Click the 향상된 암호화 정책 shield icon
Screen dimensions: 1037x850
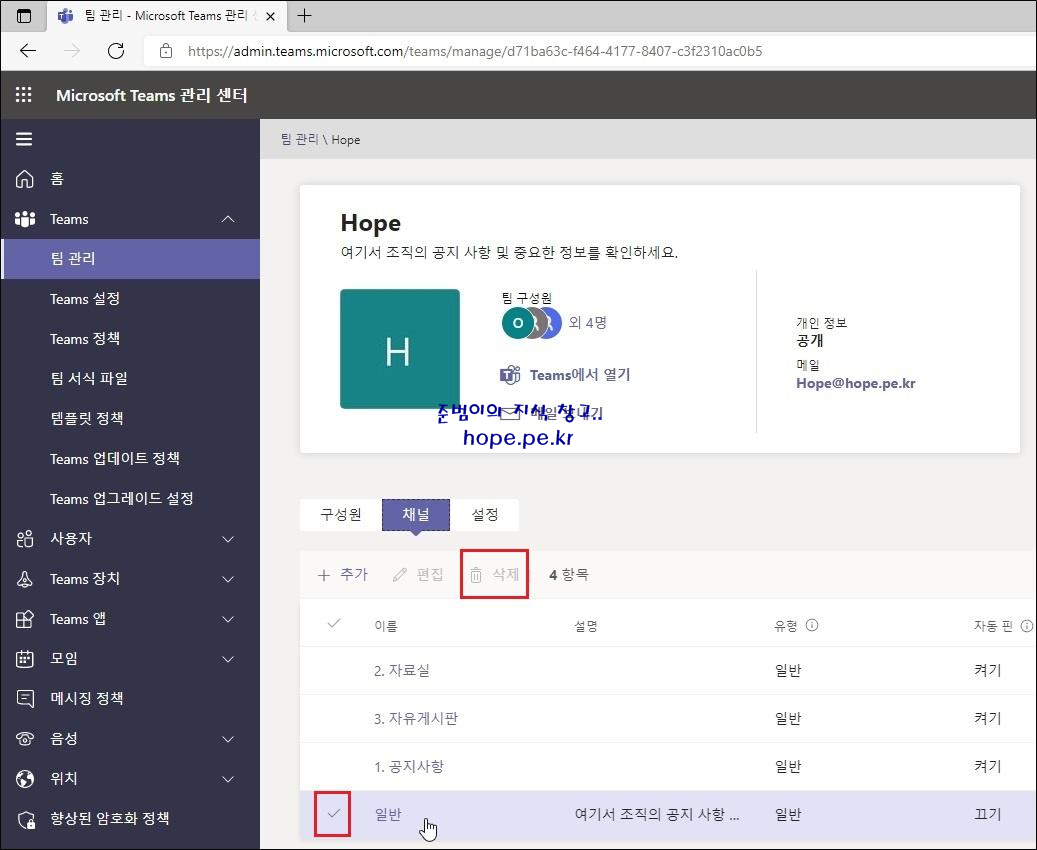tap(26, 820)
